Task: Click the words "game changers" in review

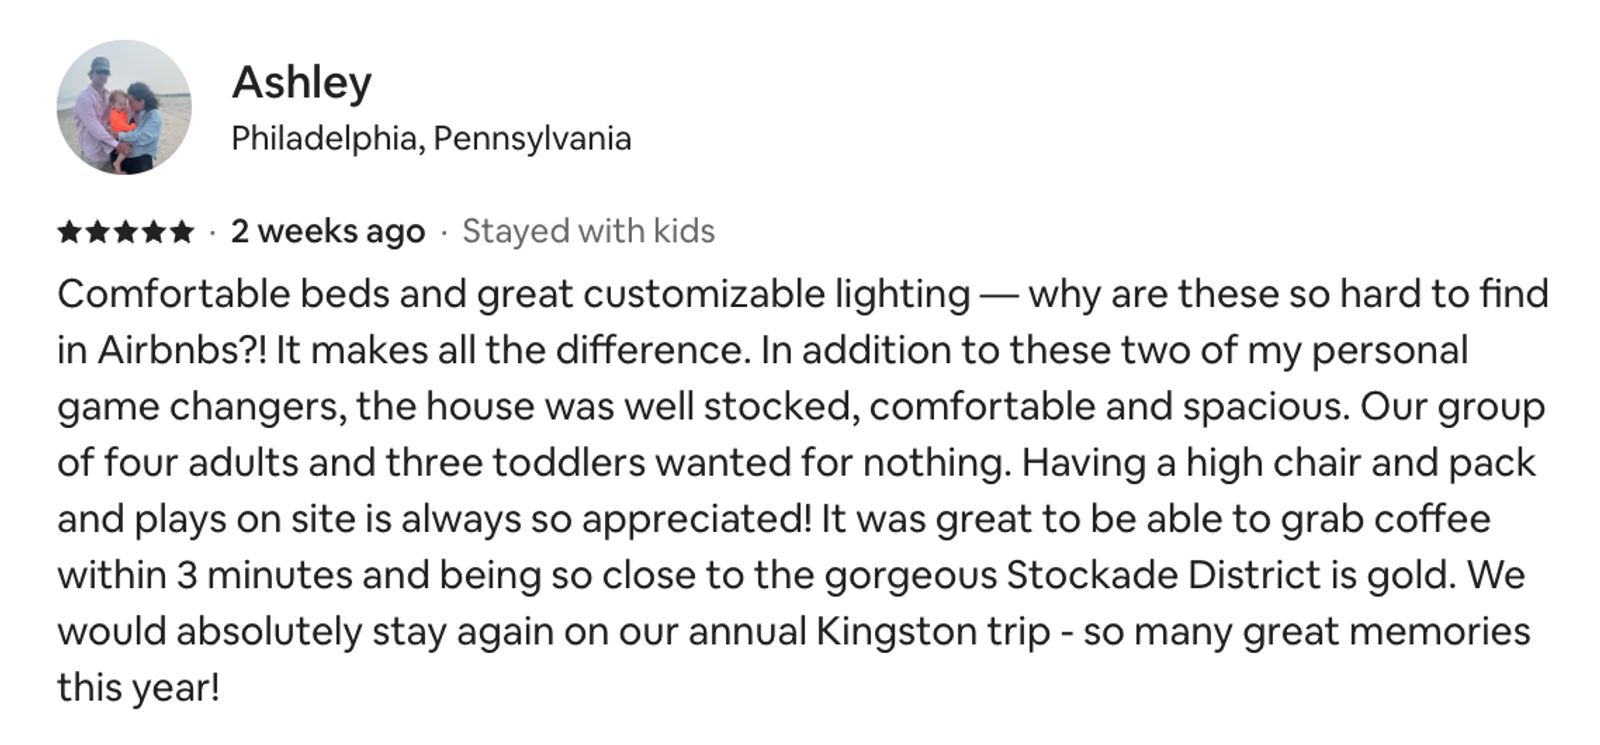Action: [201, 407]
